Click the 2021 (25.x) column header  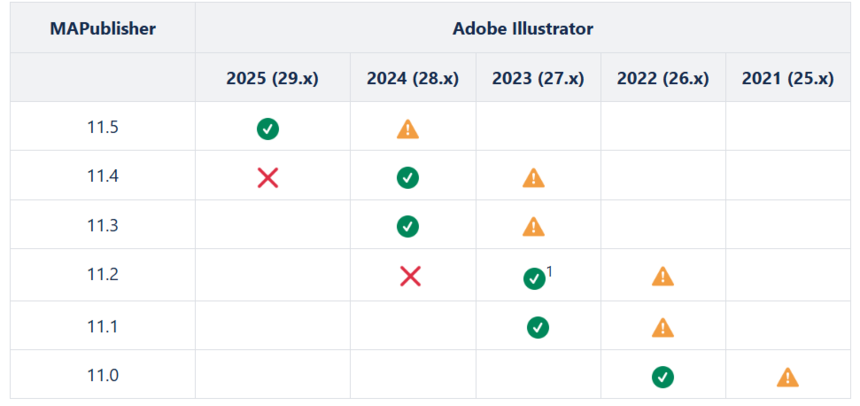point(788,78)
